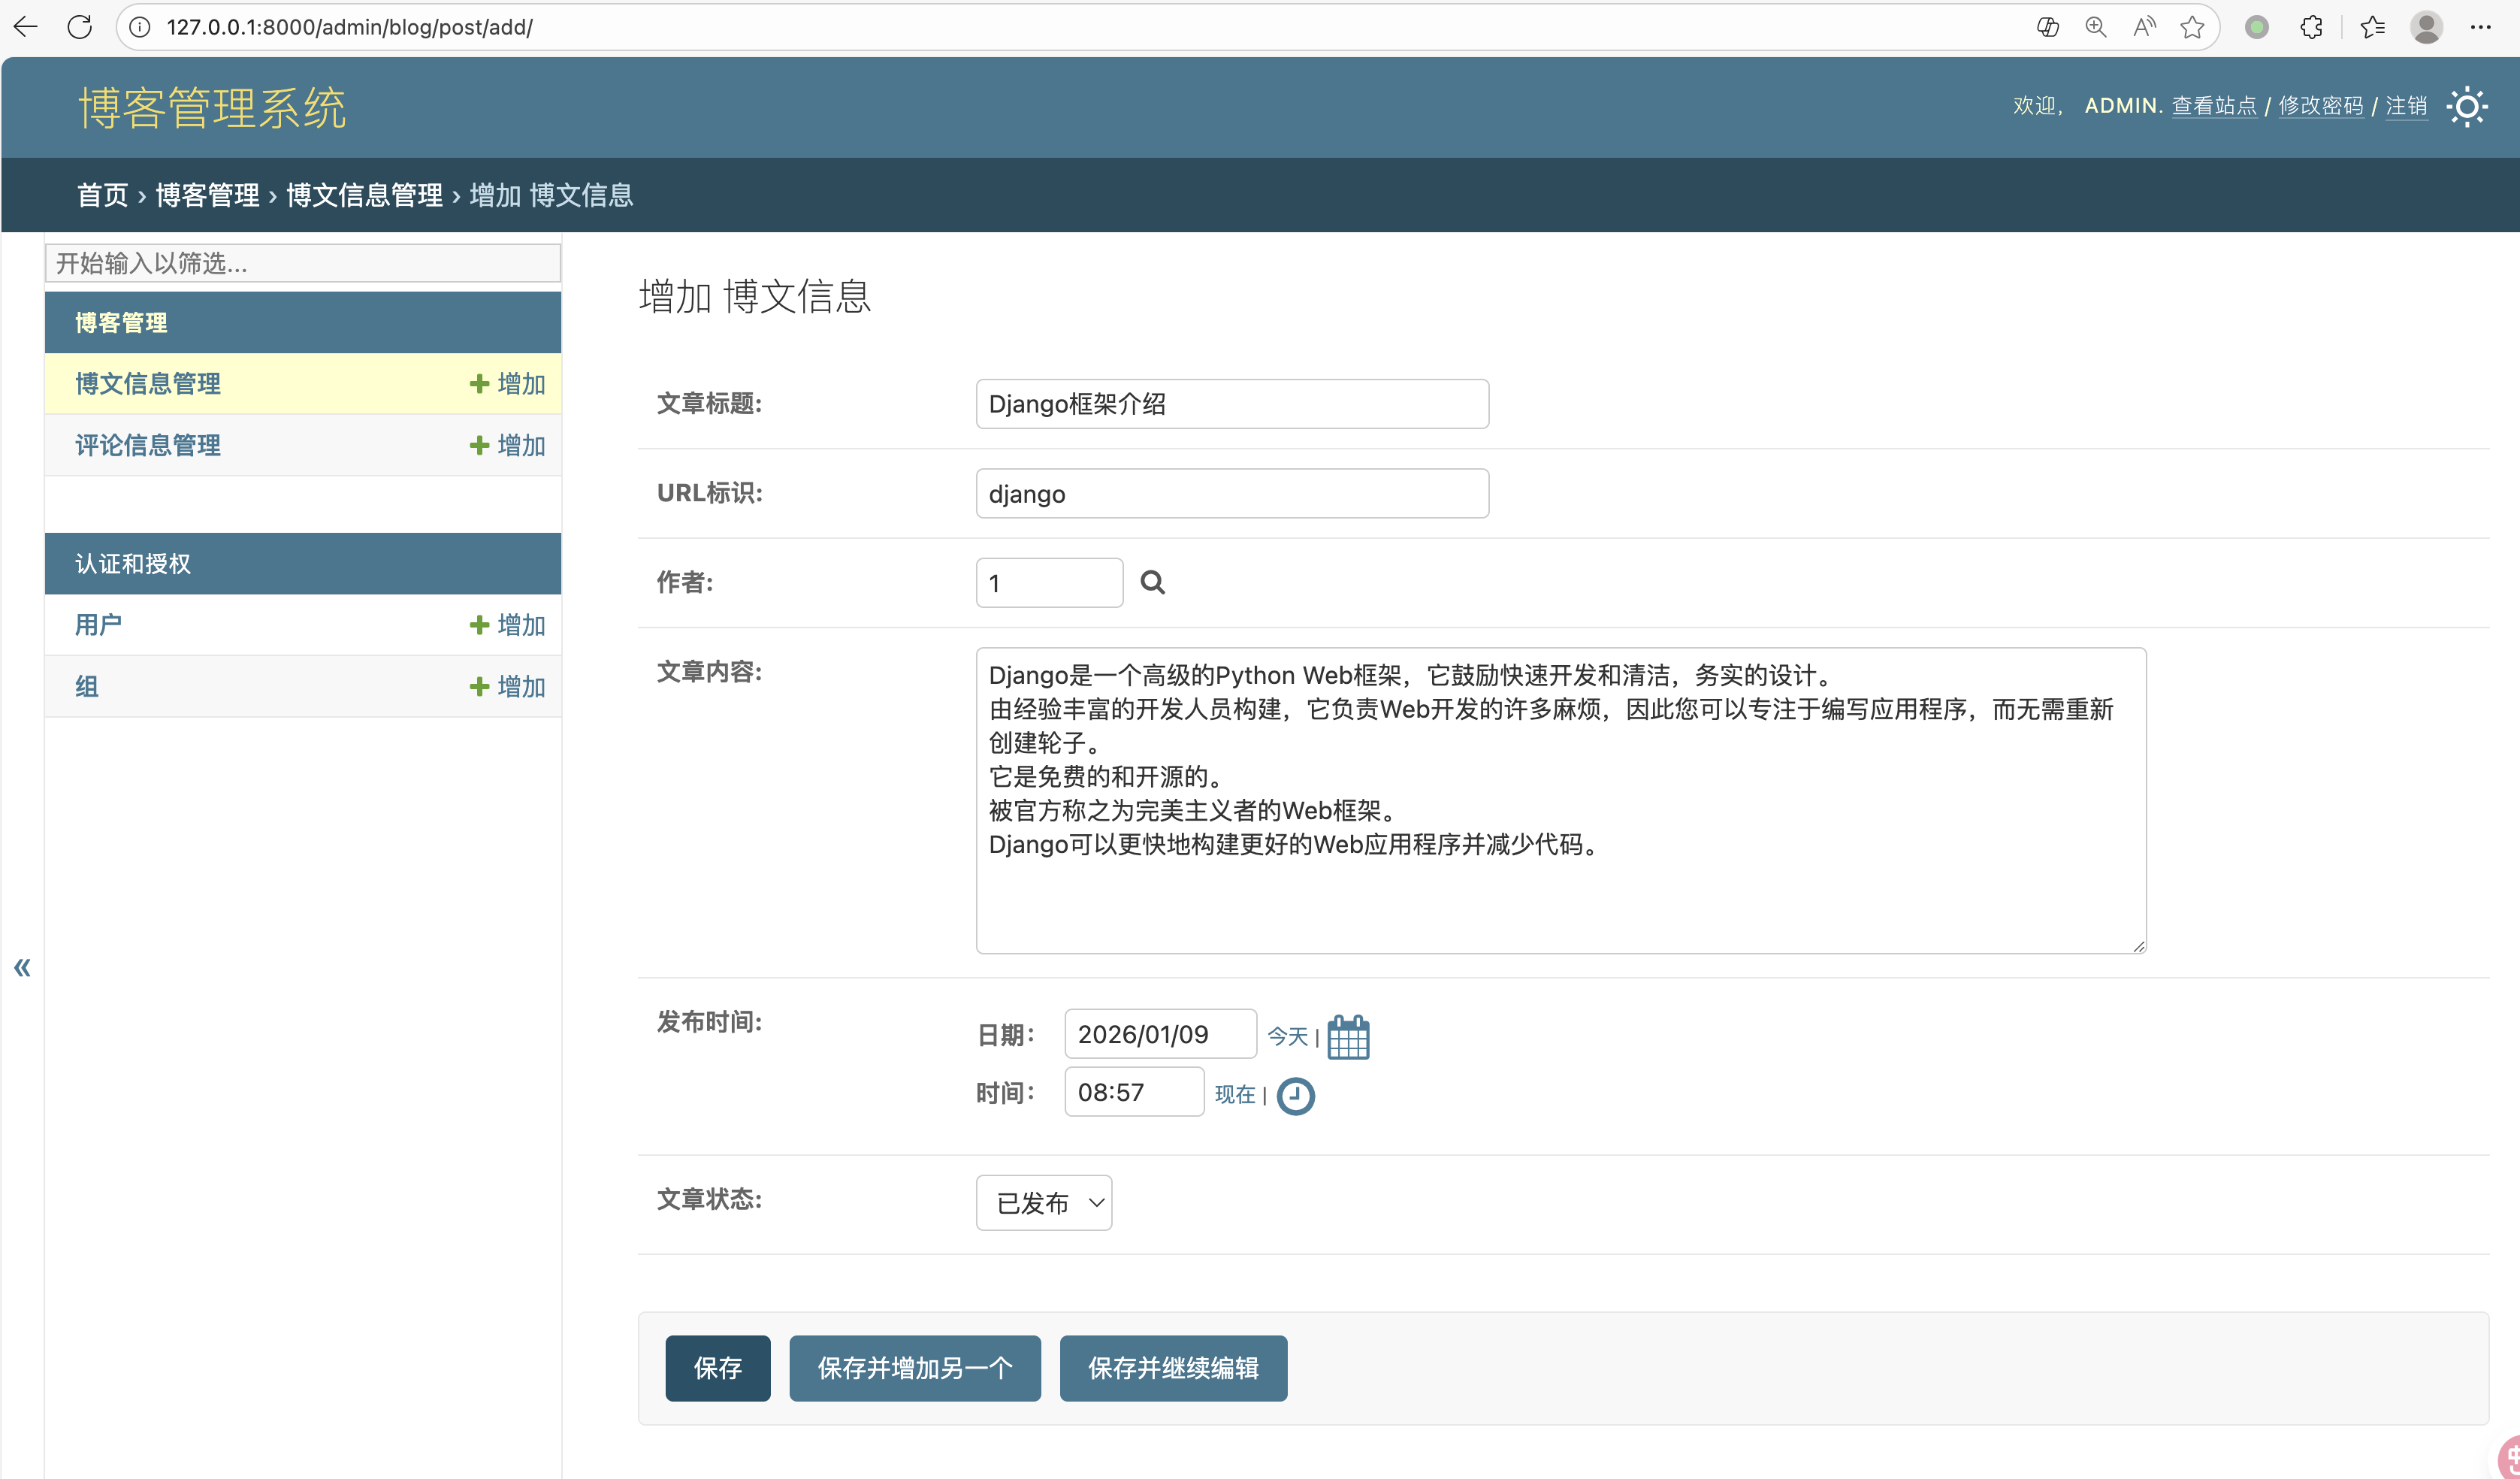Toggle the admin theme with sun icon

pos(2467,106)
